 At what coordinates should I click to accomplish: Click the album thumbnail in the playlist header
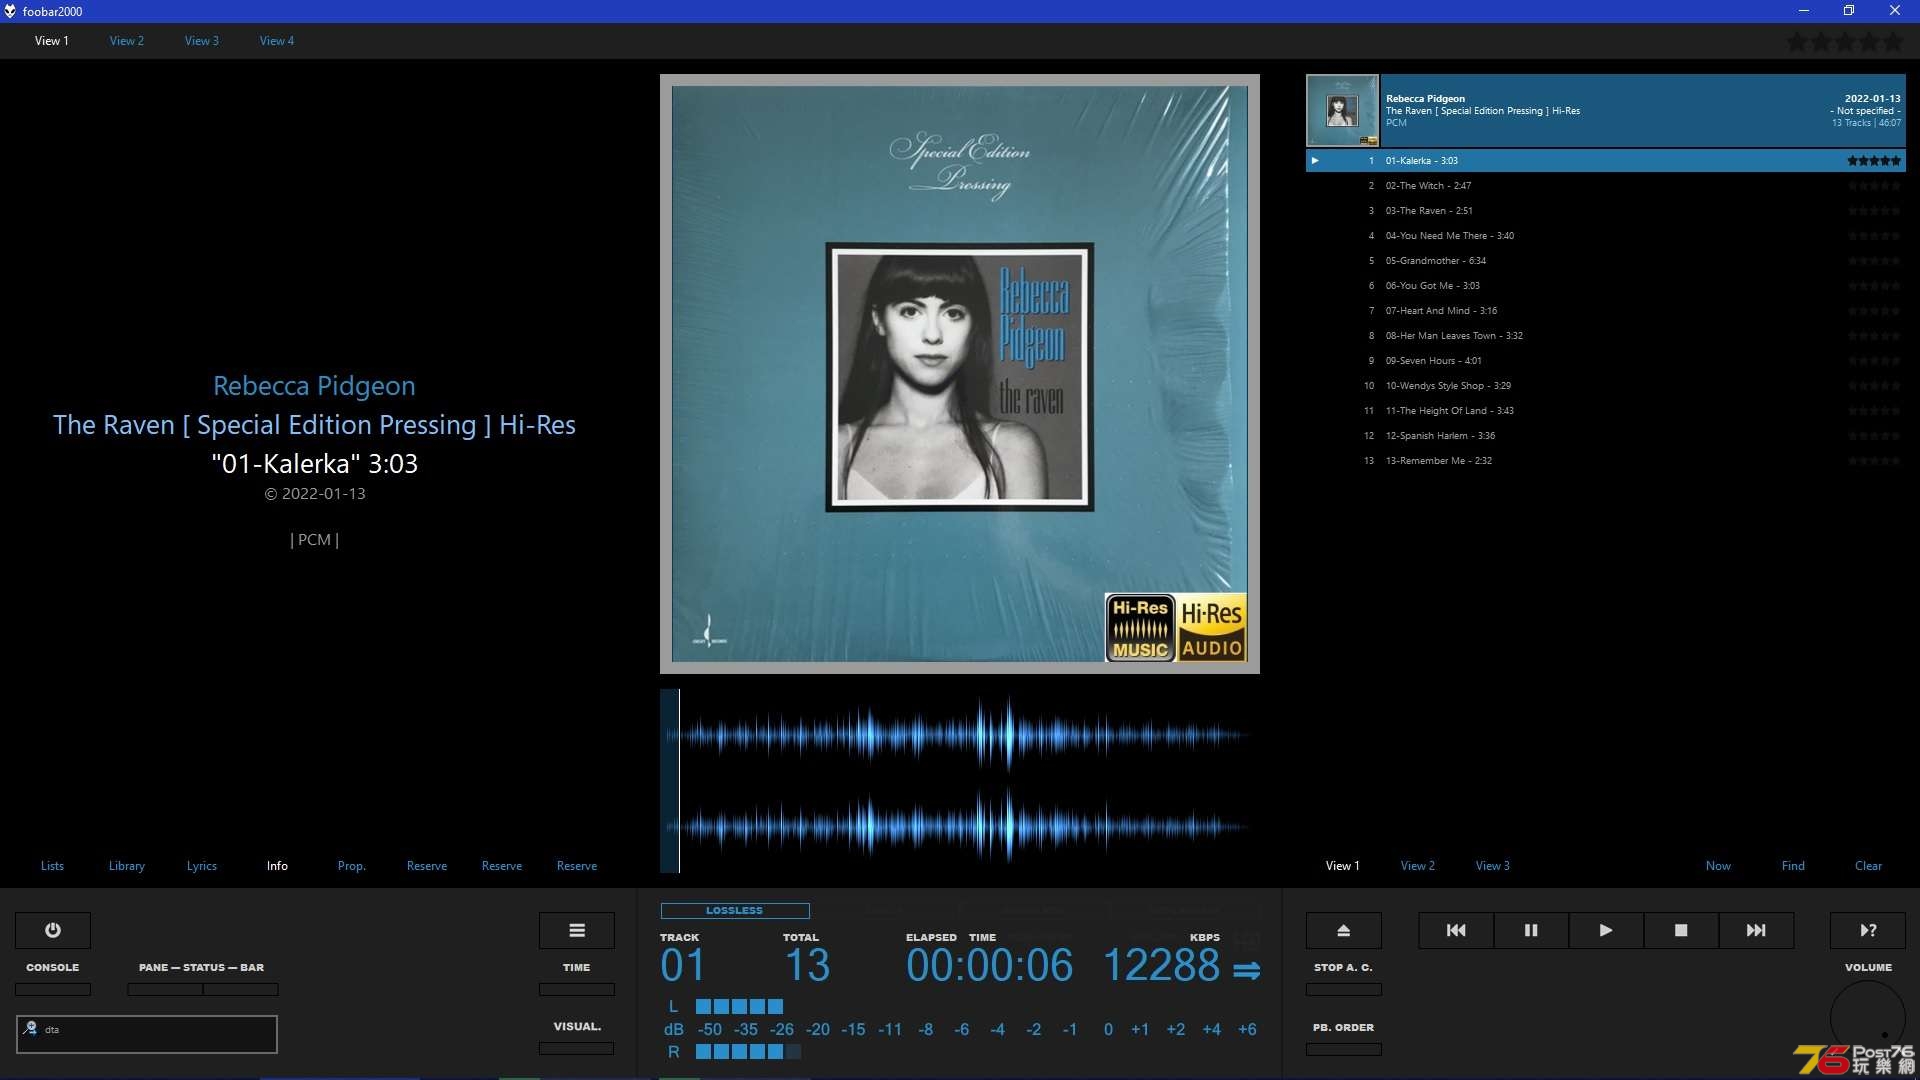click(1342, 110)
